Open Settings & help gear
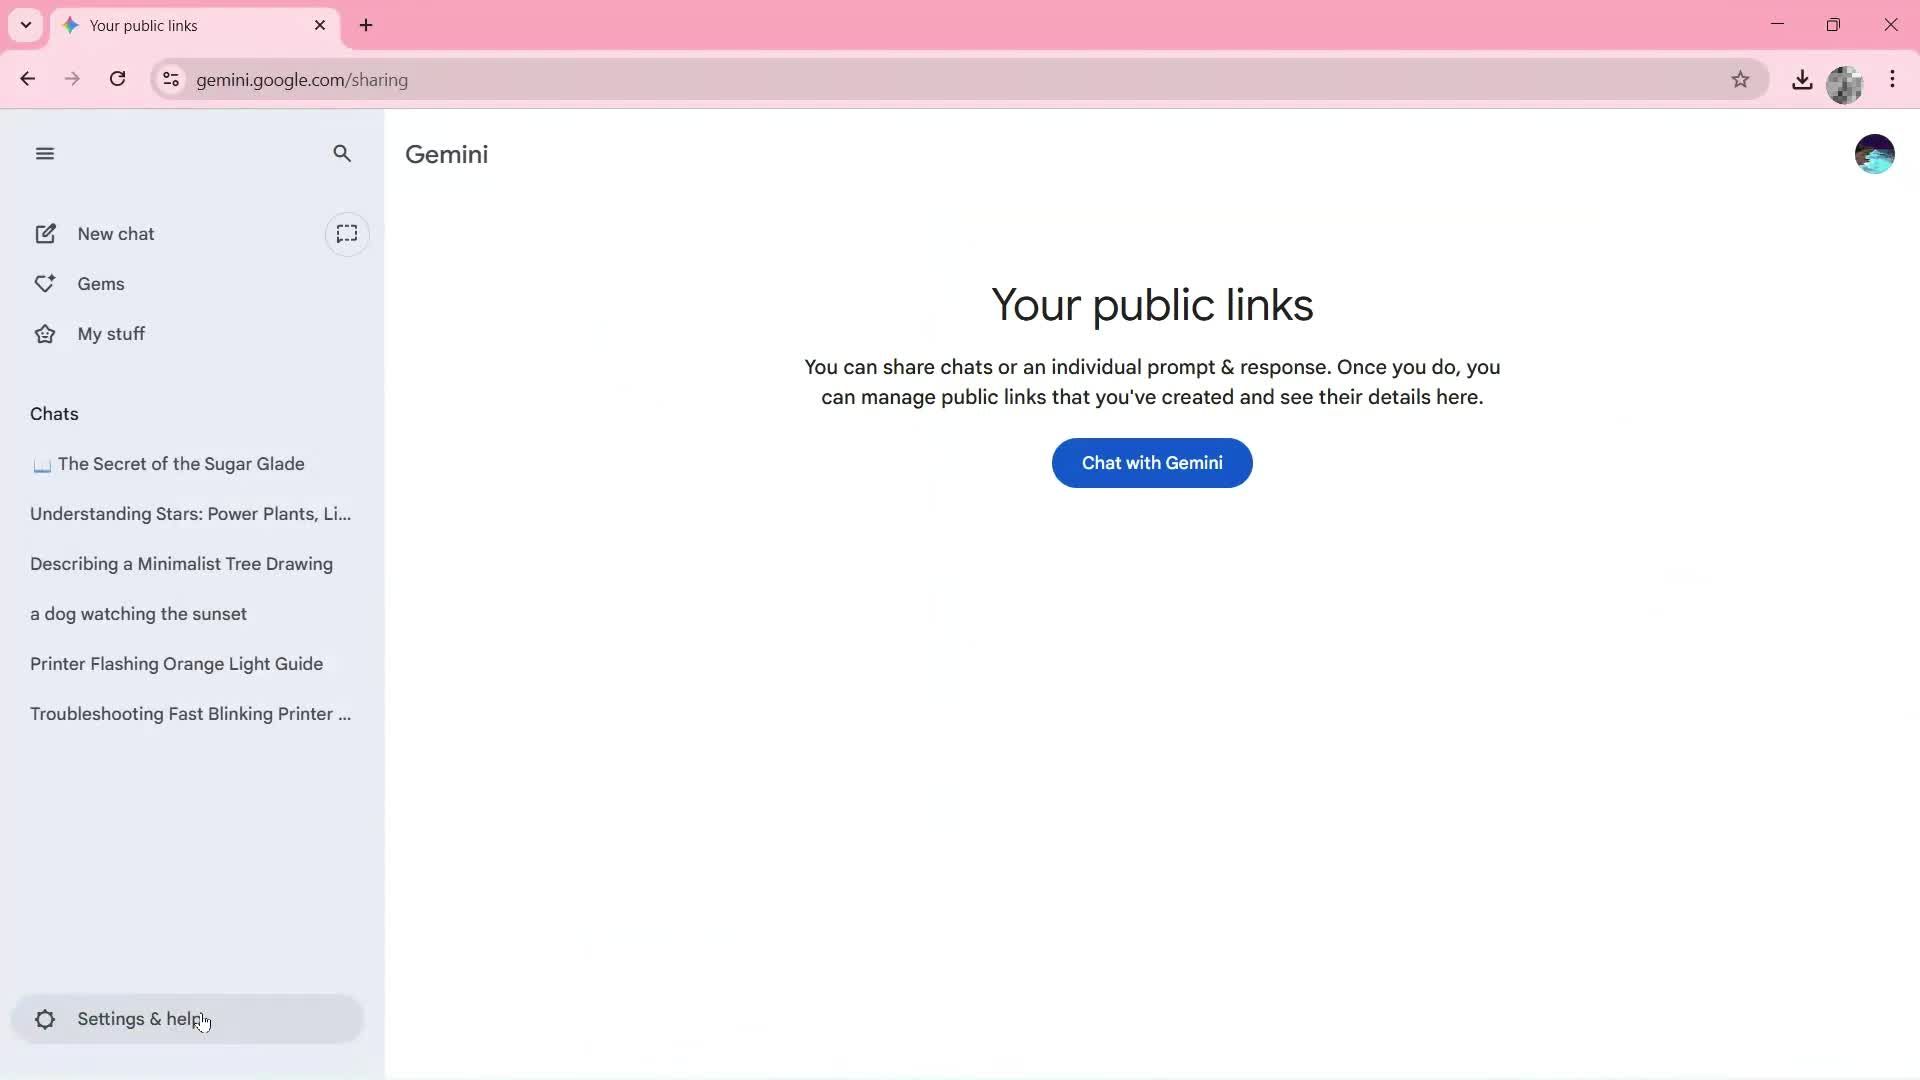This screenshot has width=1920, height=1080. point(44,1019)
